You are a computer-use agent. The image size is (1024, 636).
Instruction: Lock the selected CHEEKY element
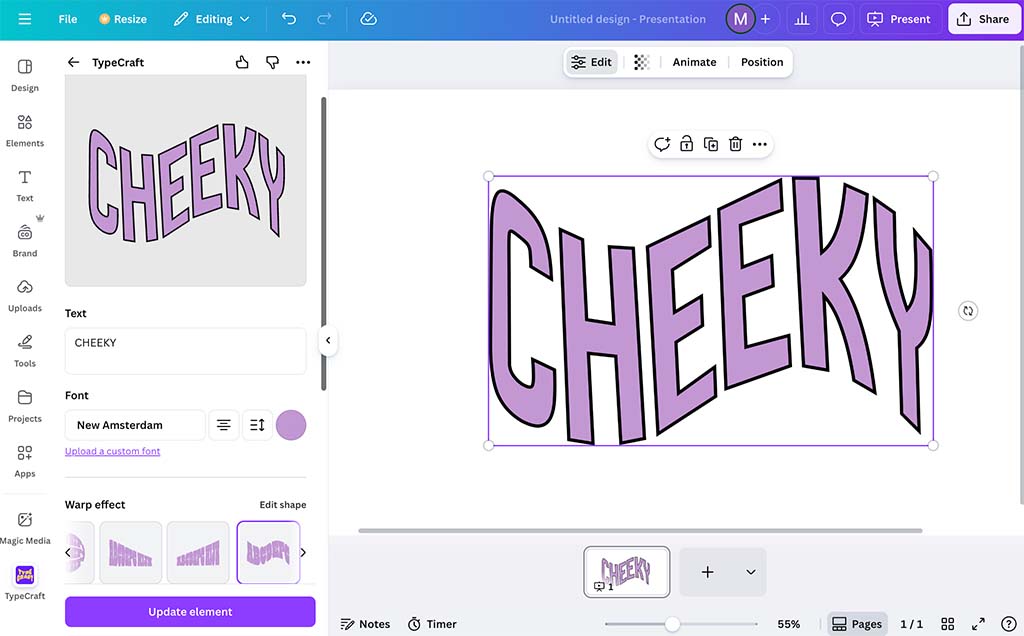click(x=686, y=143)
